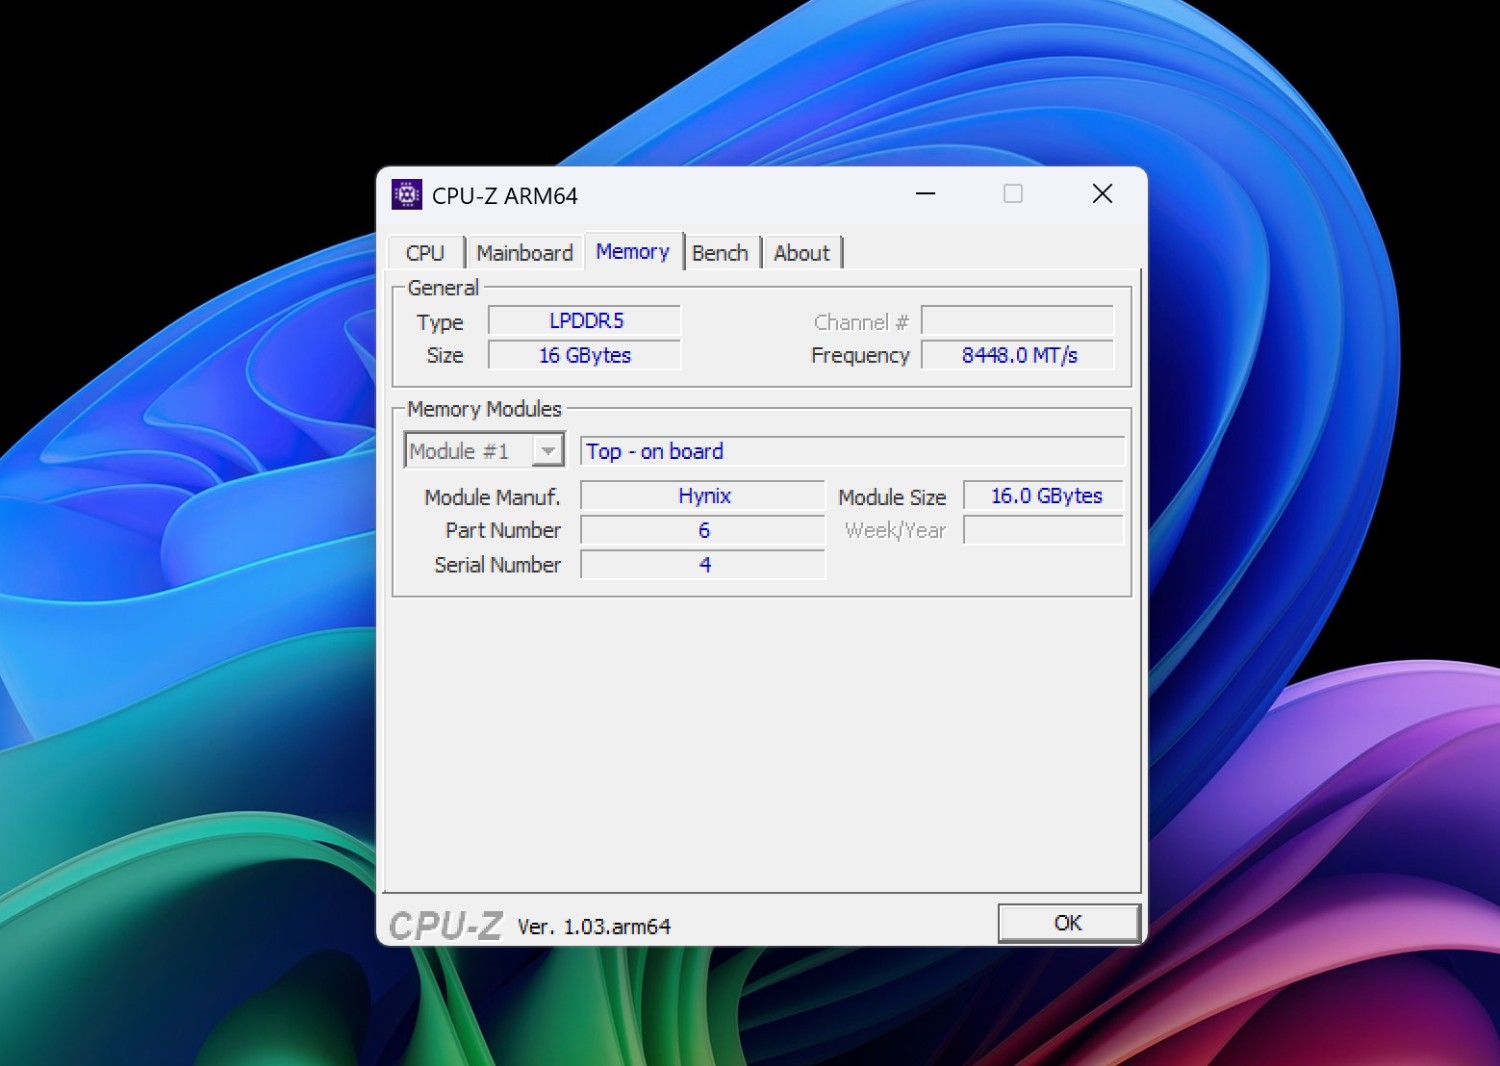Switch to the CPU tab

pos(425,253)
